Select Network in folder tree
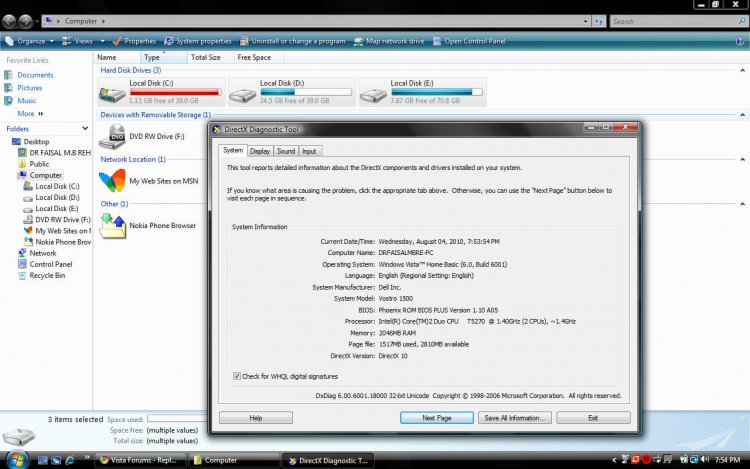Image resolution: width=750 pixels, height=469 pixels. coord(43,253)
